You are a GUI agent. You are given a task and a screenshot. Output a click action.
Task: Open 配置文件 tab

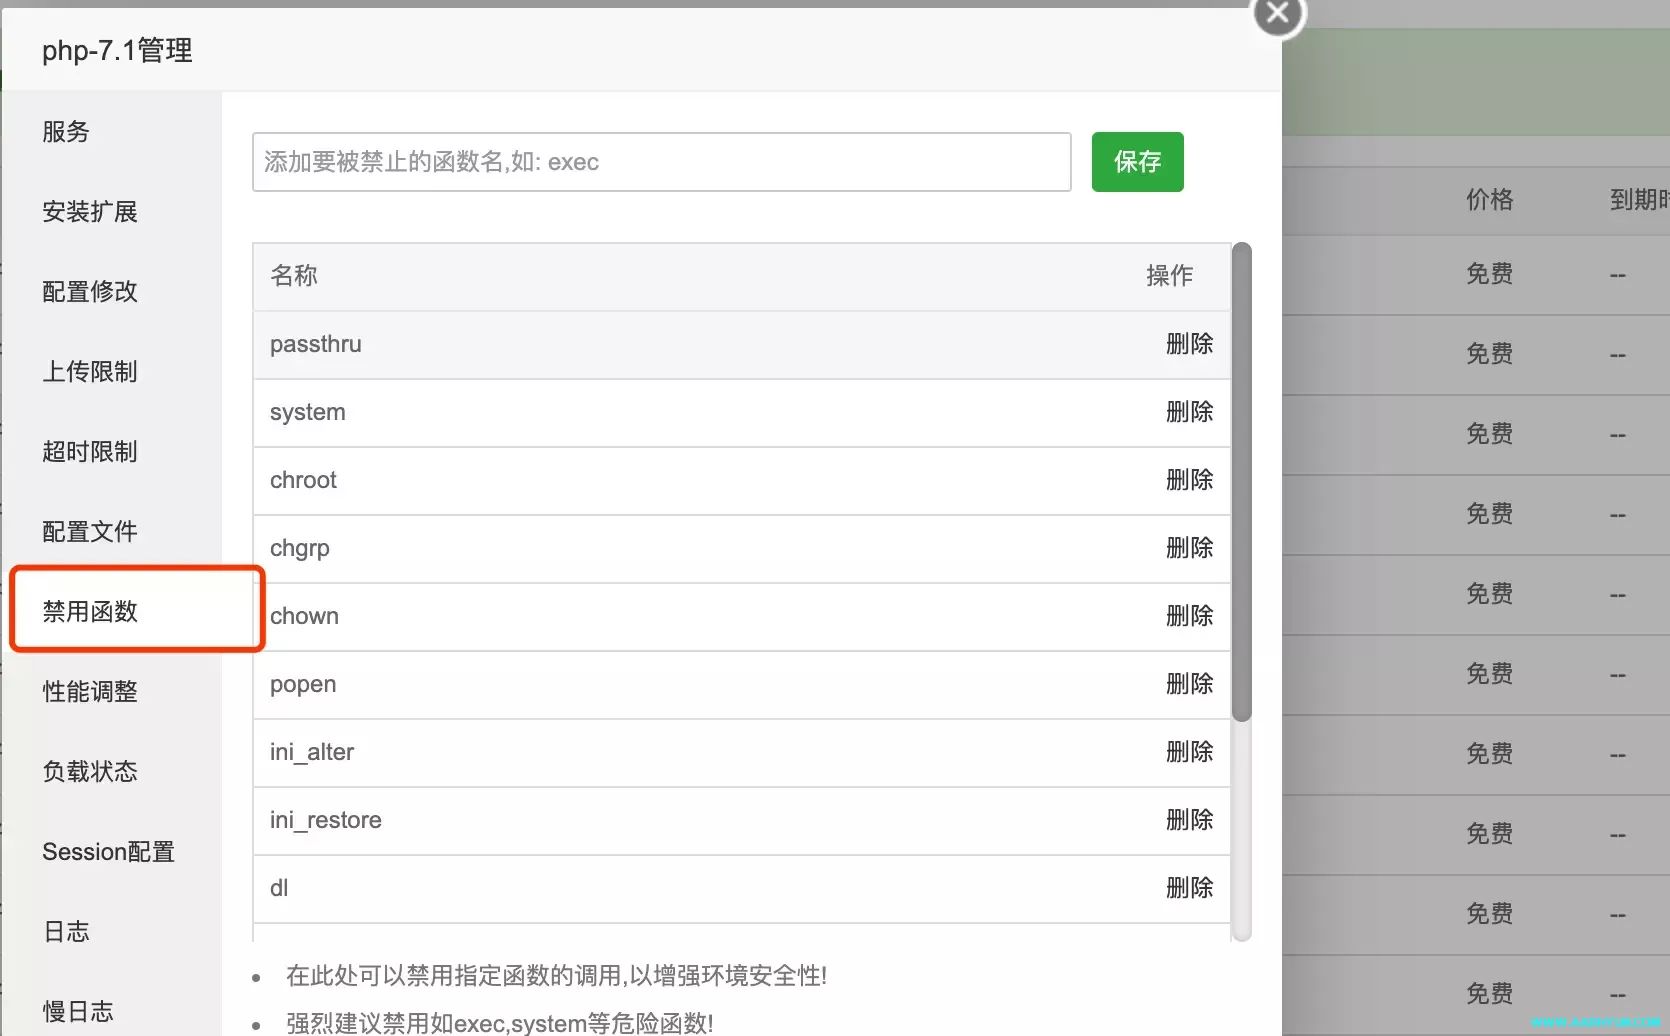click(x=90, y=532)
